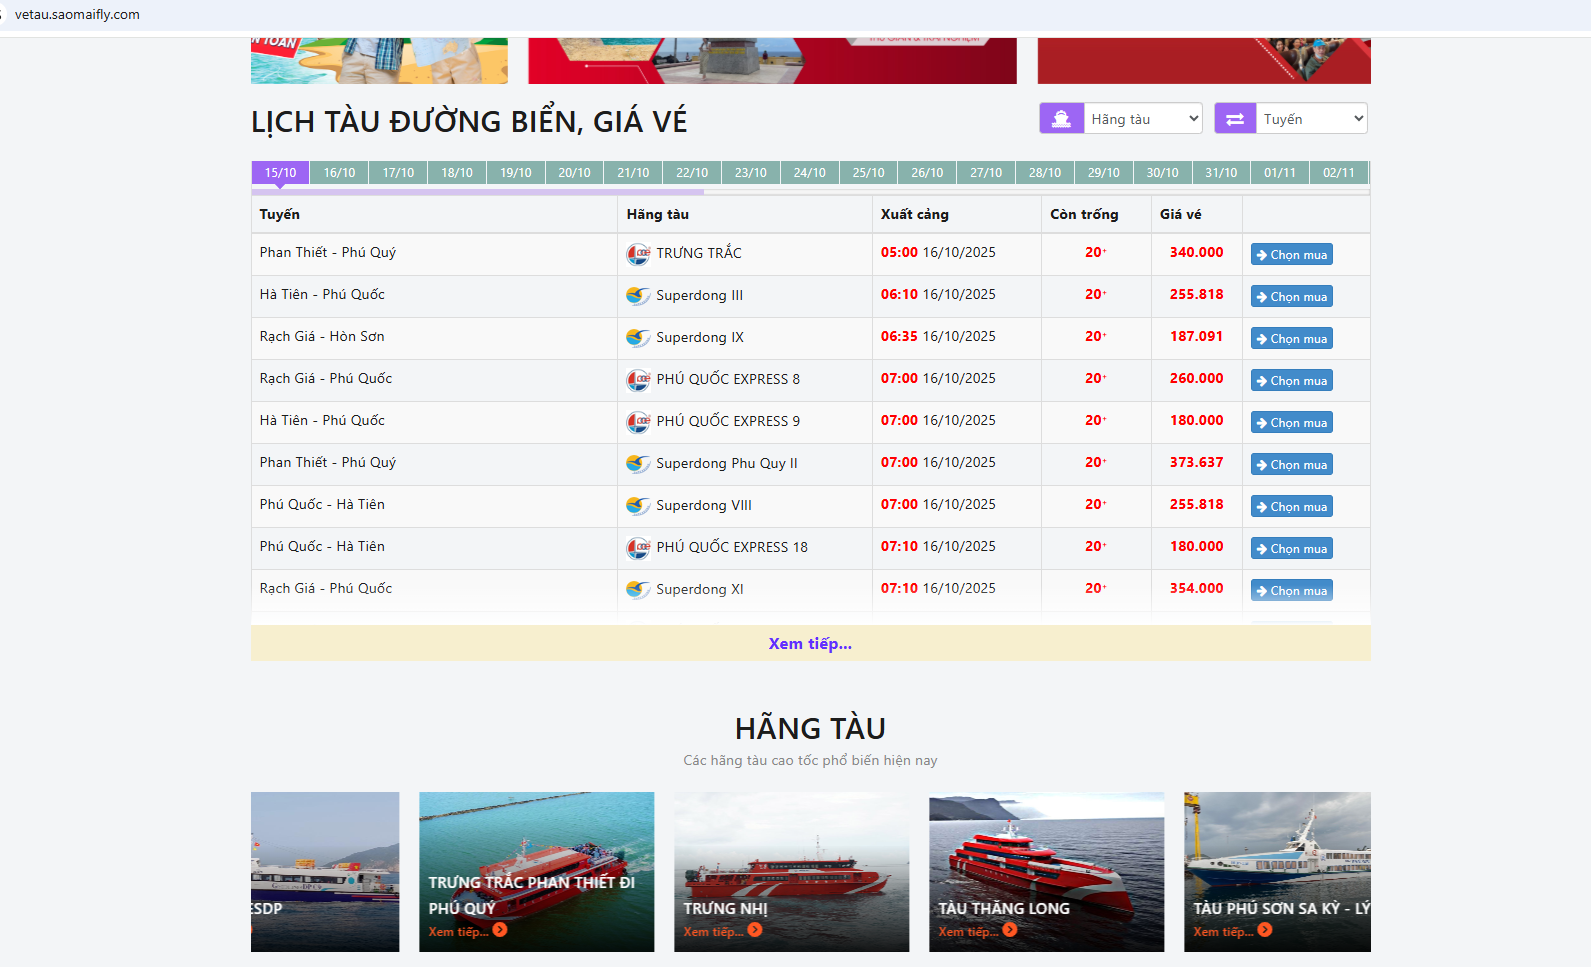Click Xem tiếp... to load more schedules
This screenshot has height=967, width=1591.
point(810,644)
